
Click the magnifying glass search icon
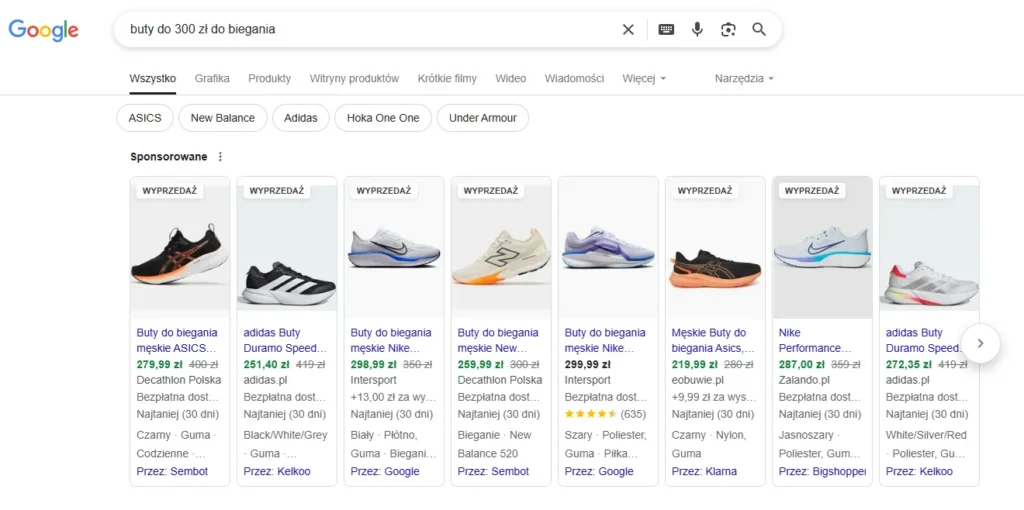759,29
